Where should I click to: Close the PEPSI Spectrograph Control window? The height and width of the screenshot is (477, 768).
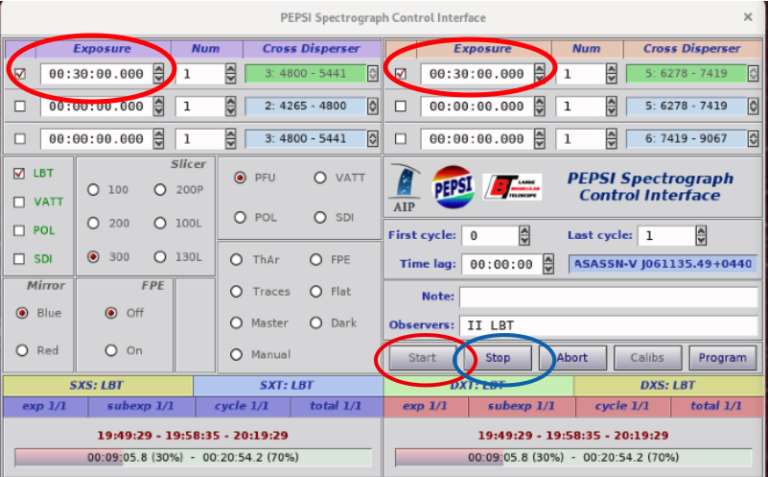click(x=747, y=17)
